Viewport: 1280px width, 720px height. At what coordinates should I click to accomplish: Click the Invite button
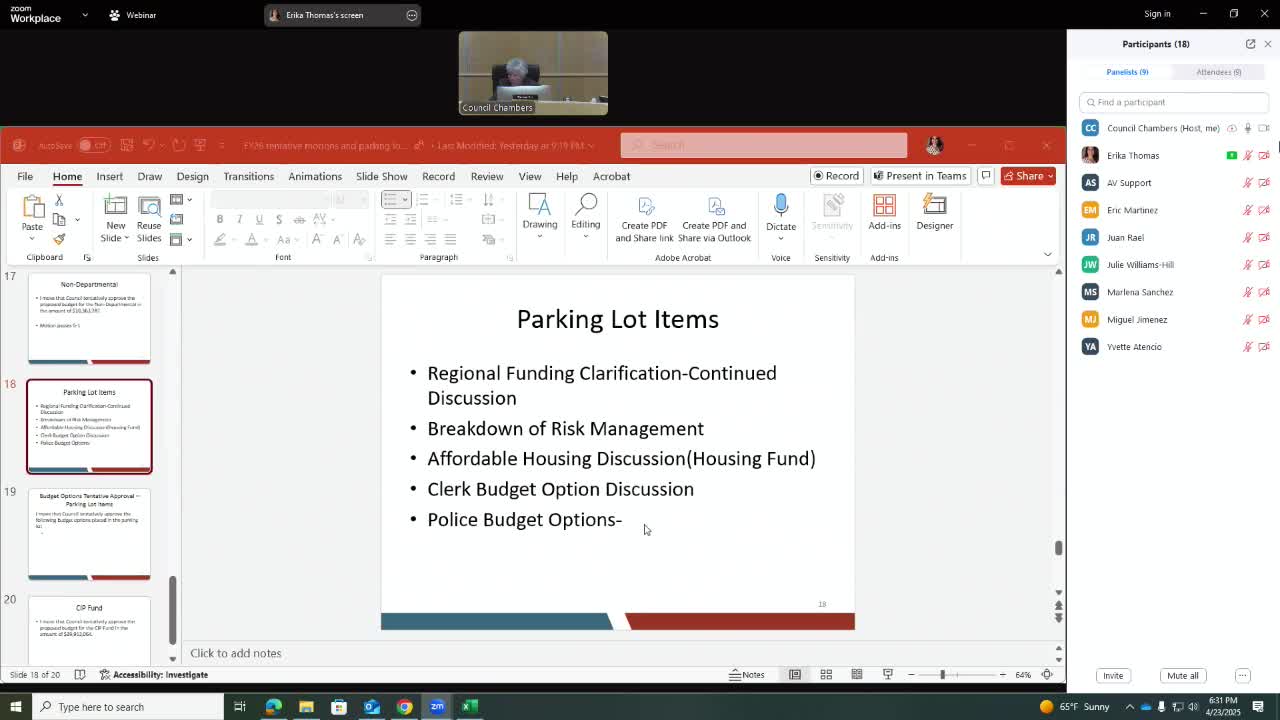(1112, 676)
